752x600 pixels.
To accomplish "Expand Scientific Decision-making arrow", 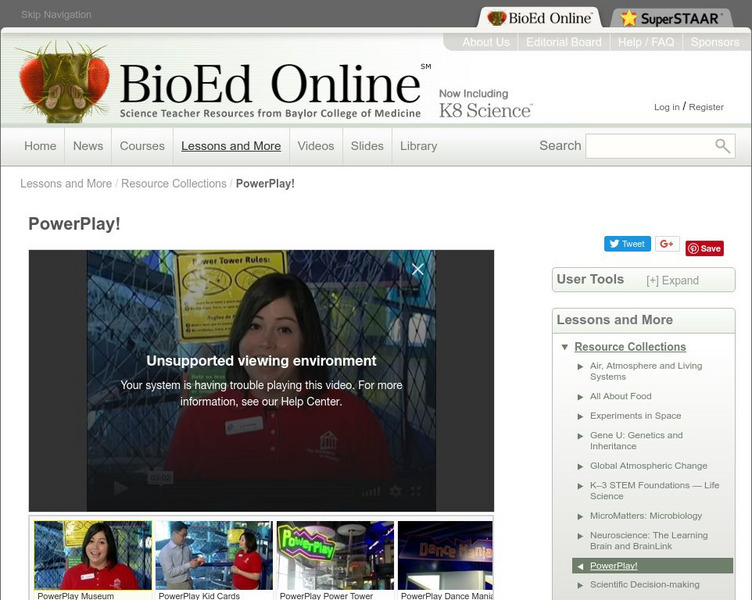I will pos(580,585).
